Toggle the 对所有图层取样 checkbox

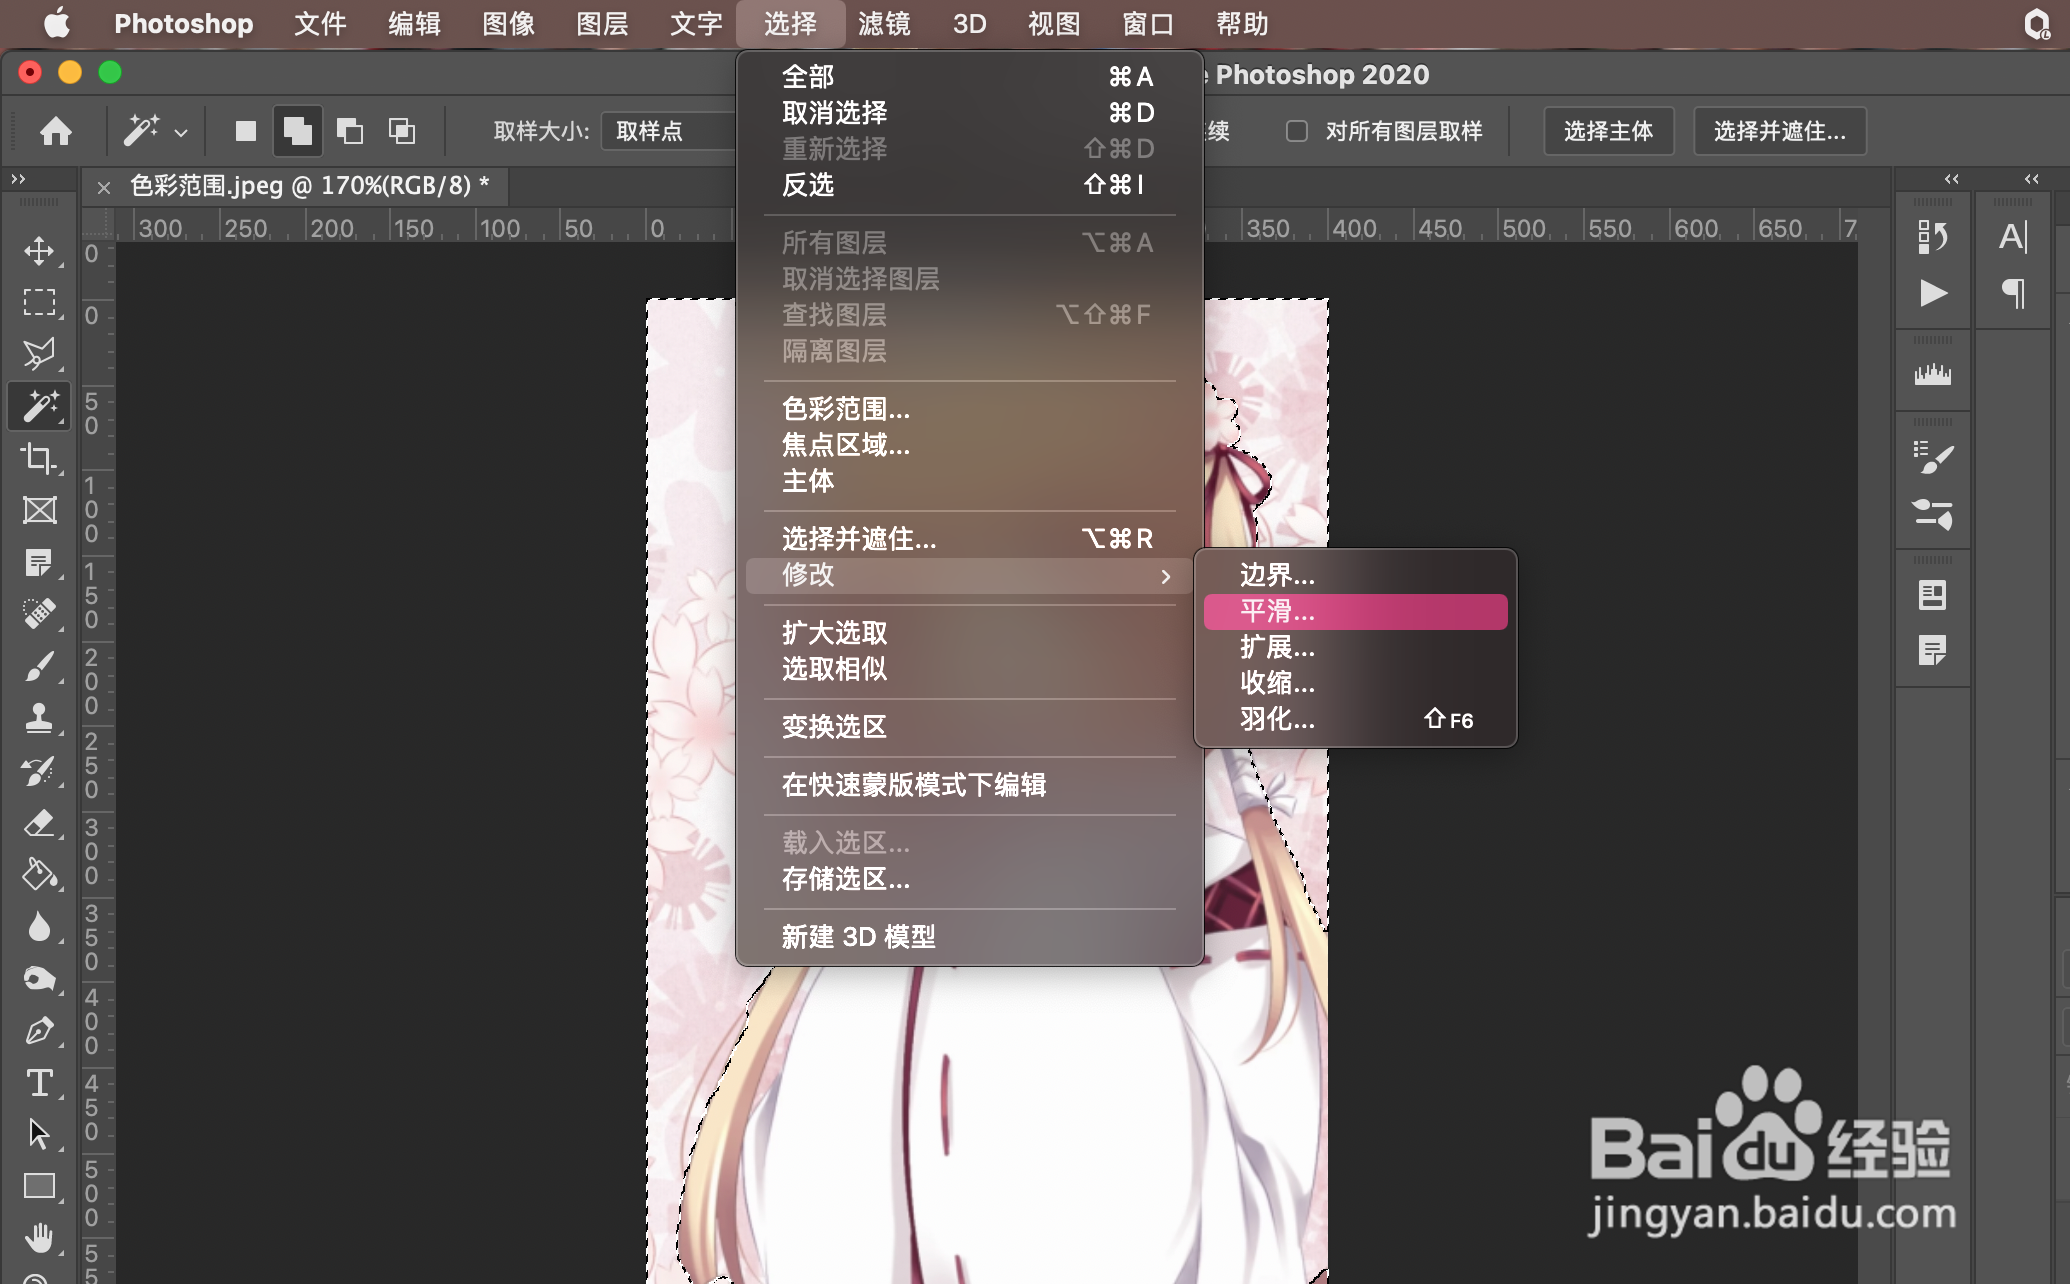[x=1297, y=131]
